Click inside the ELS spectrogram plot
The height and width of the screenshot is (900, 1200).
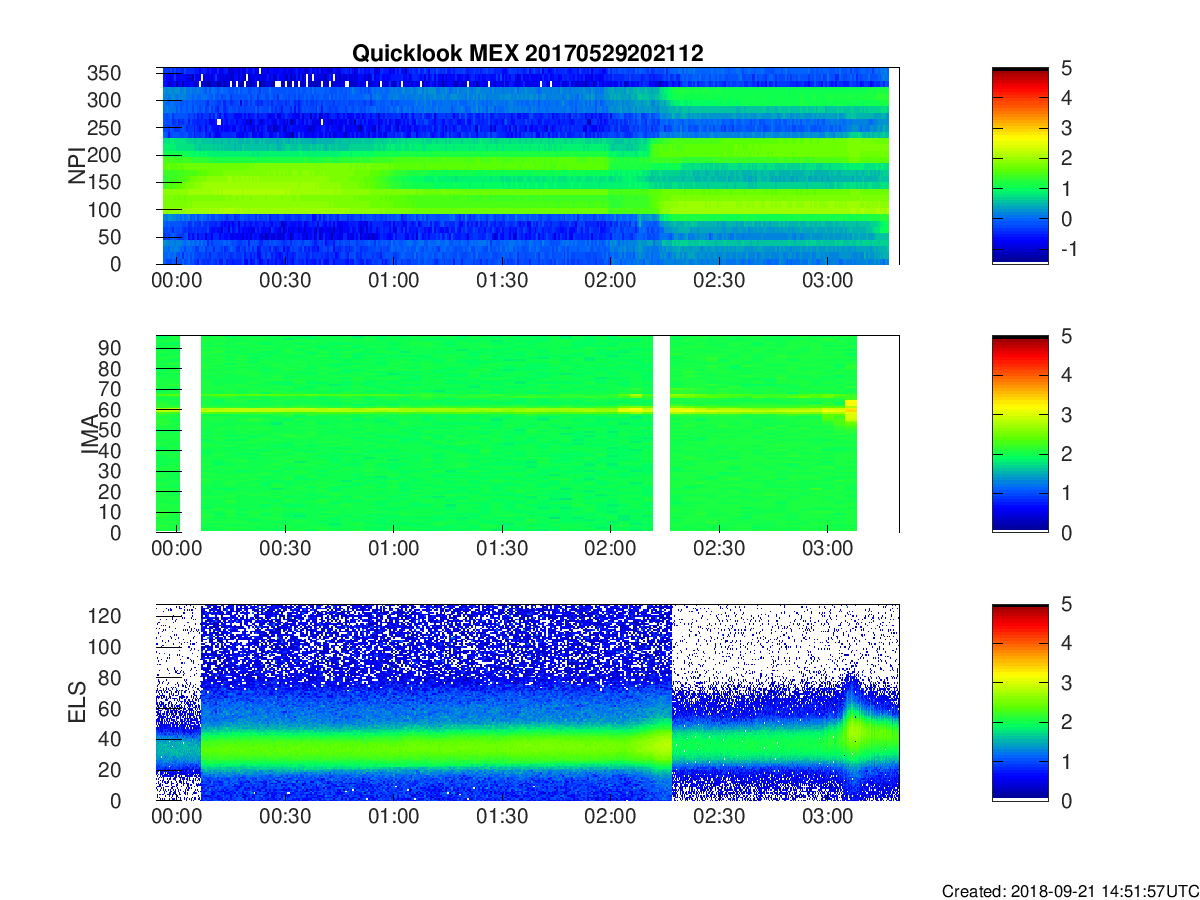[x=527, y=702]
